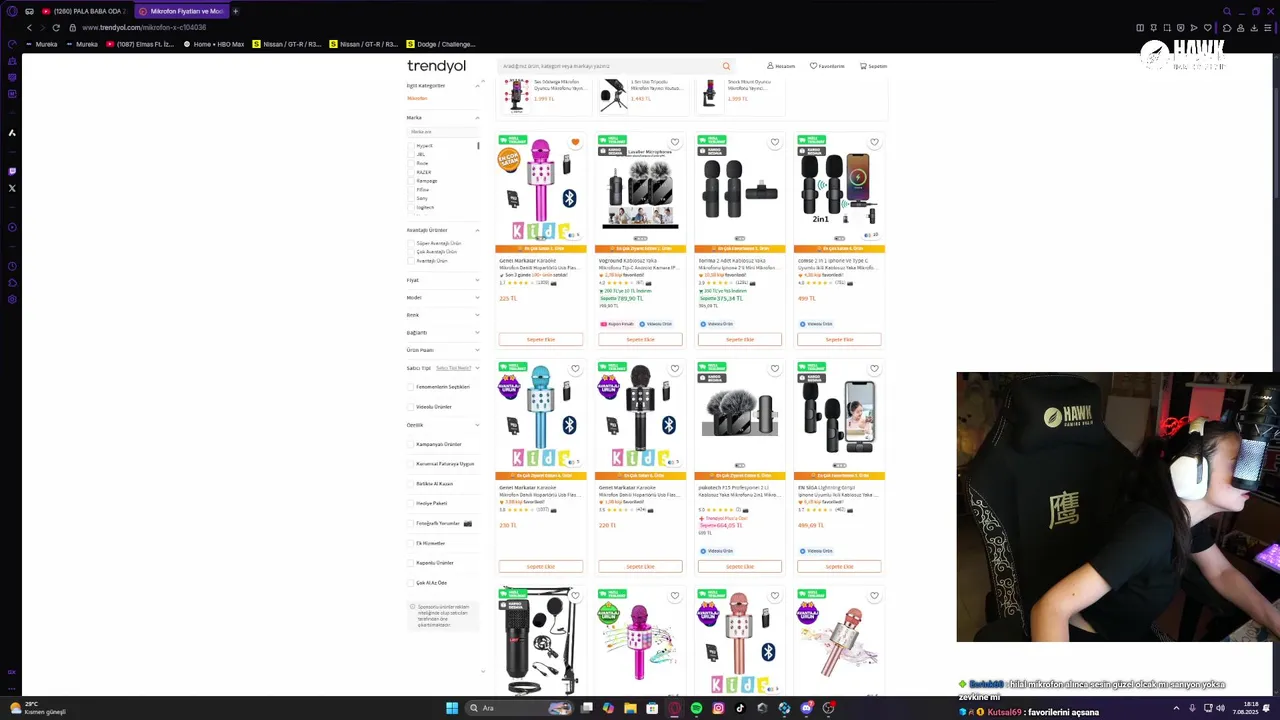Open the black studio microphone kit thumbnail
Image resolution: width=1280 pixels, height=720 pixels.
coord(541,641)
